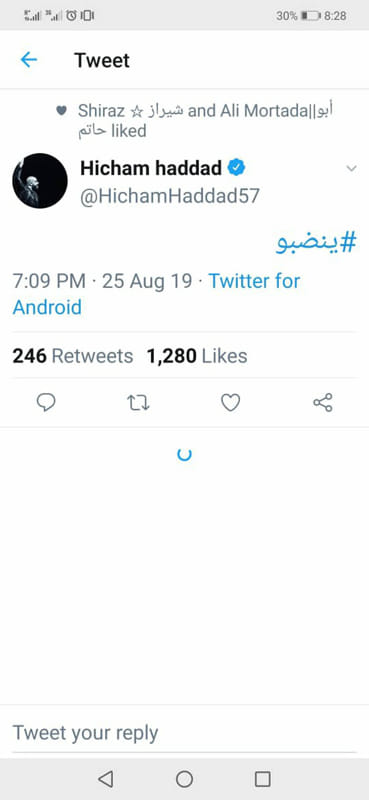Image resolution: width=369 pixels, height=800 pixels.
Task: Open tweet options chevron dropdown
Action: click(x=351, y=168)
